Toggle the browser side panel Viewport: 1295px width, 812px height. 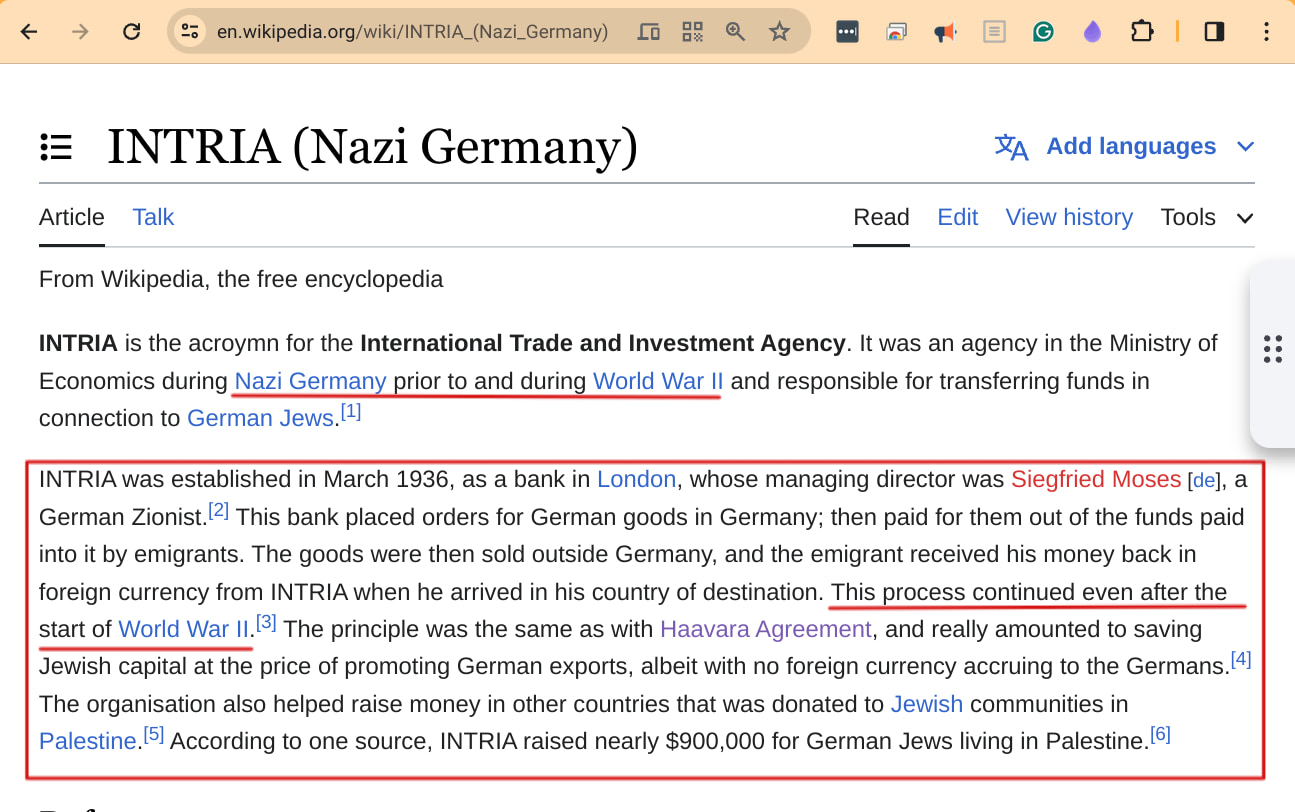[1214, 32]
